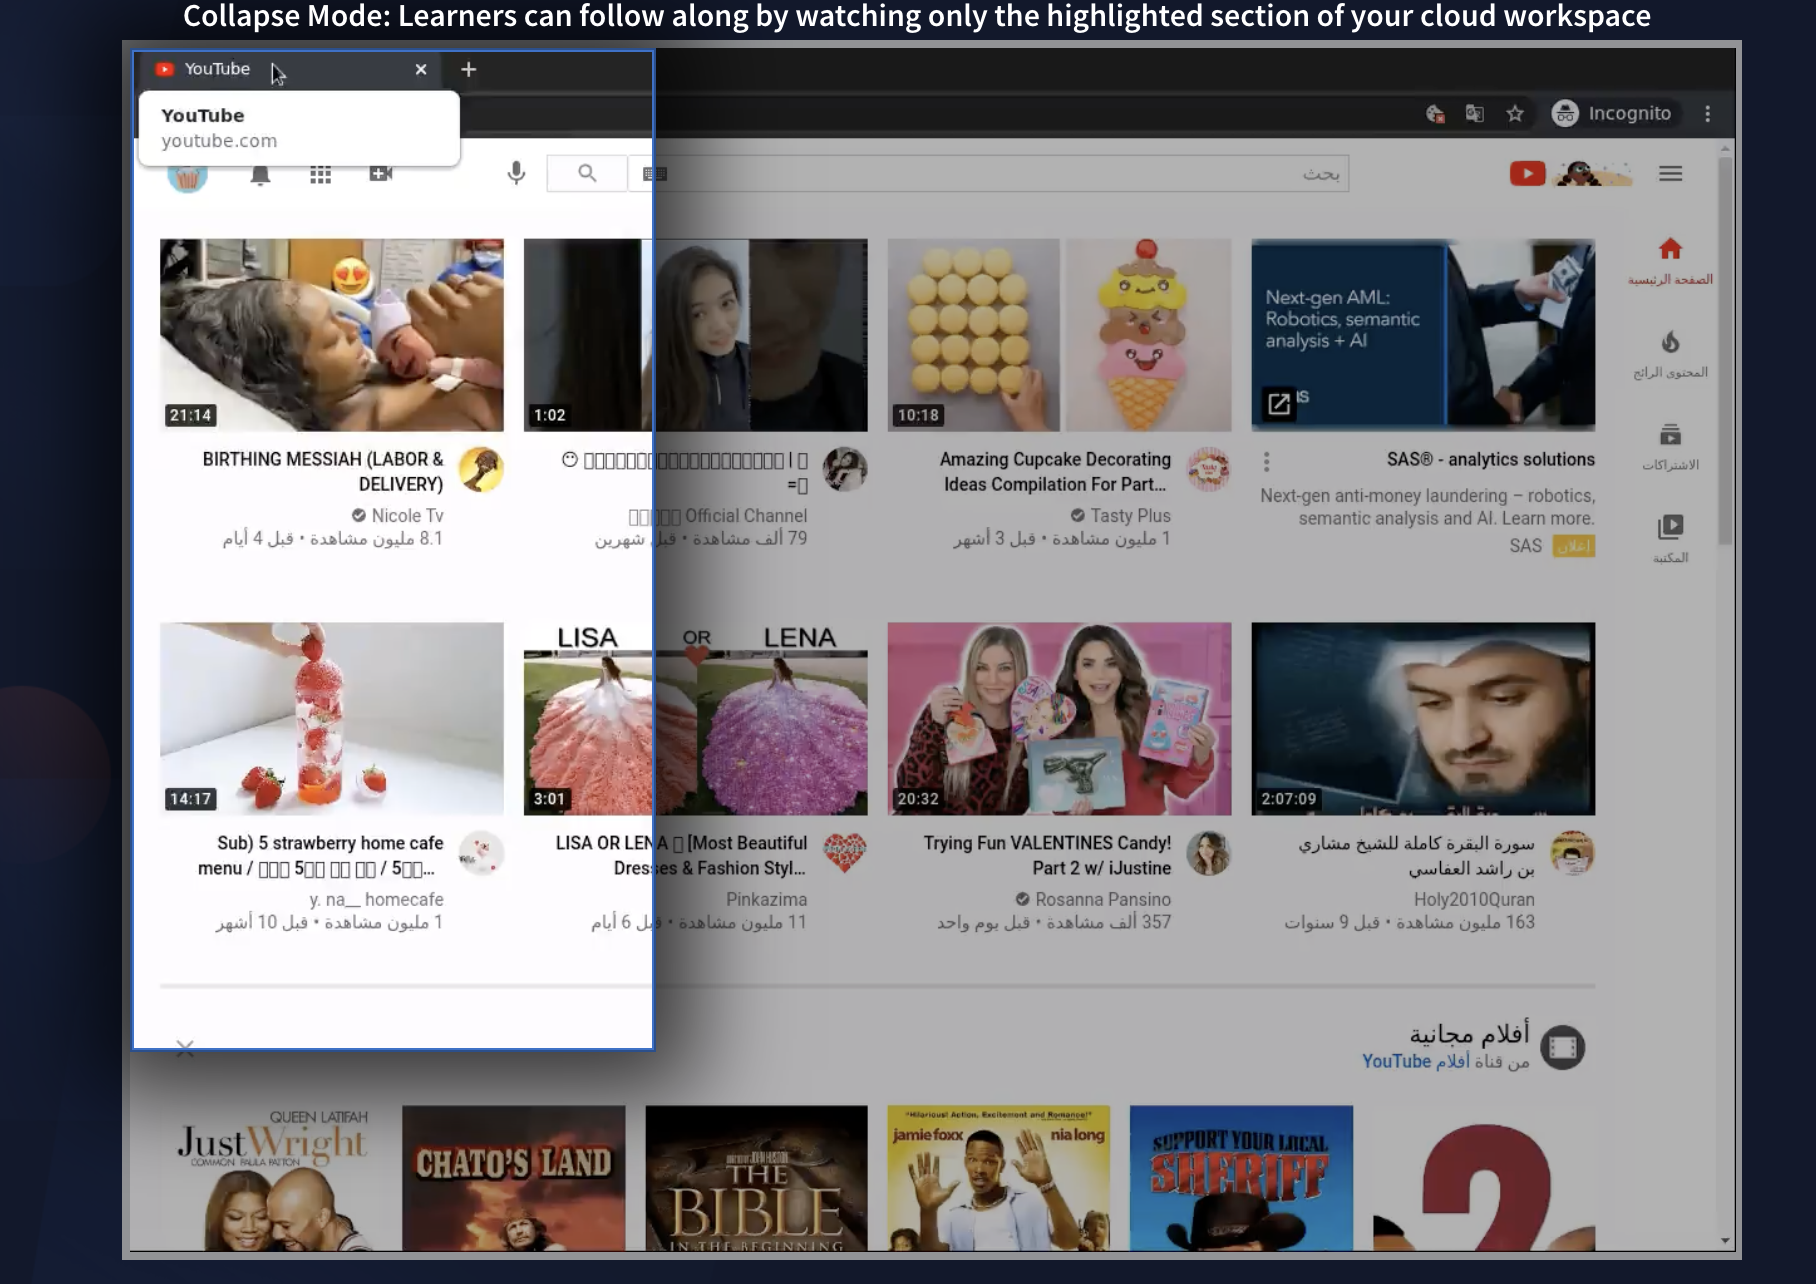
Task: Play the LISA OR LENA dresses thumbnail
Action: pyautogui.click(x=696, y=719)
